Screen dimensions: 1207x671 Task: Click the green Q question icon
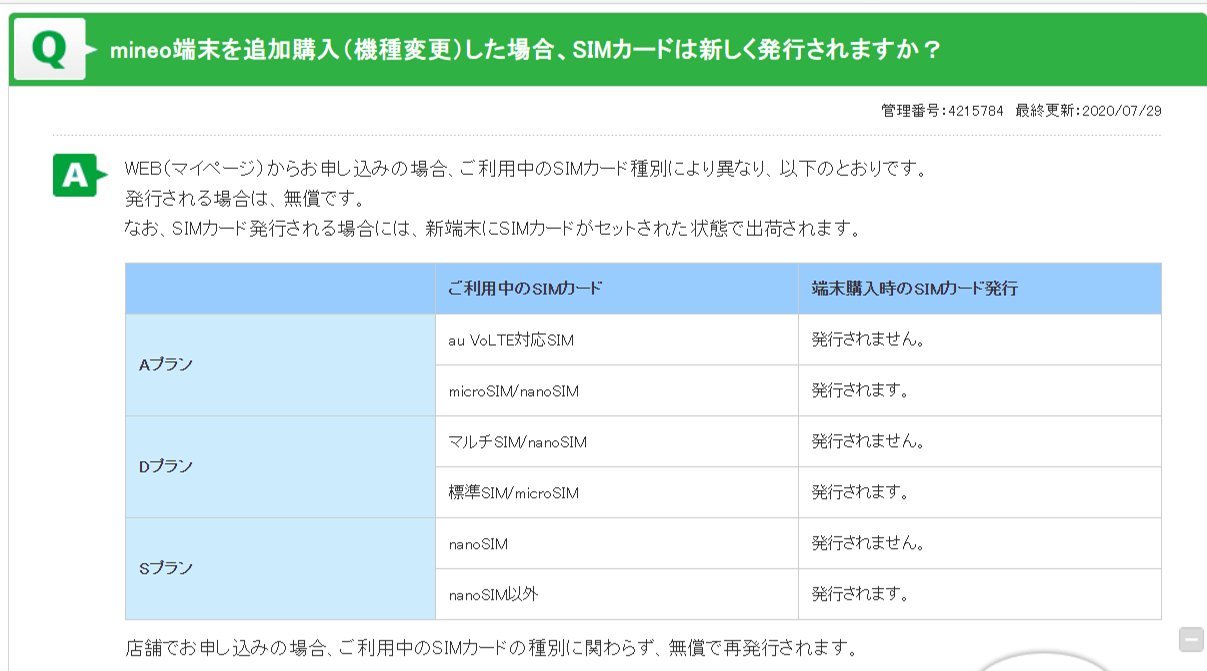click(50, 48)
